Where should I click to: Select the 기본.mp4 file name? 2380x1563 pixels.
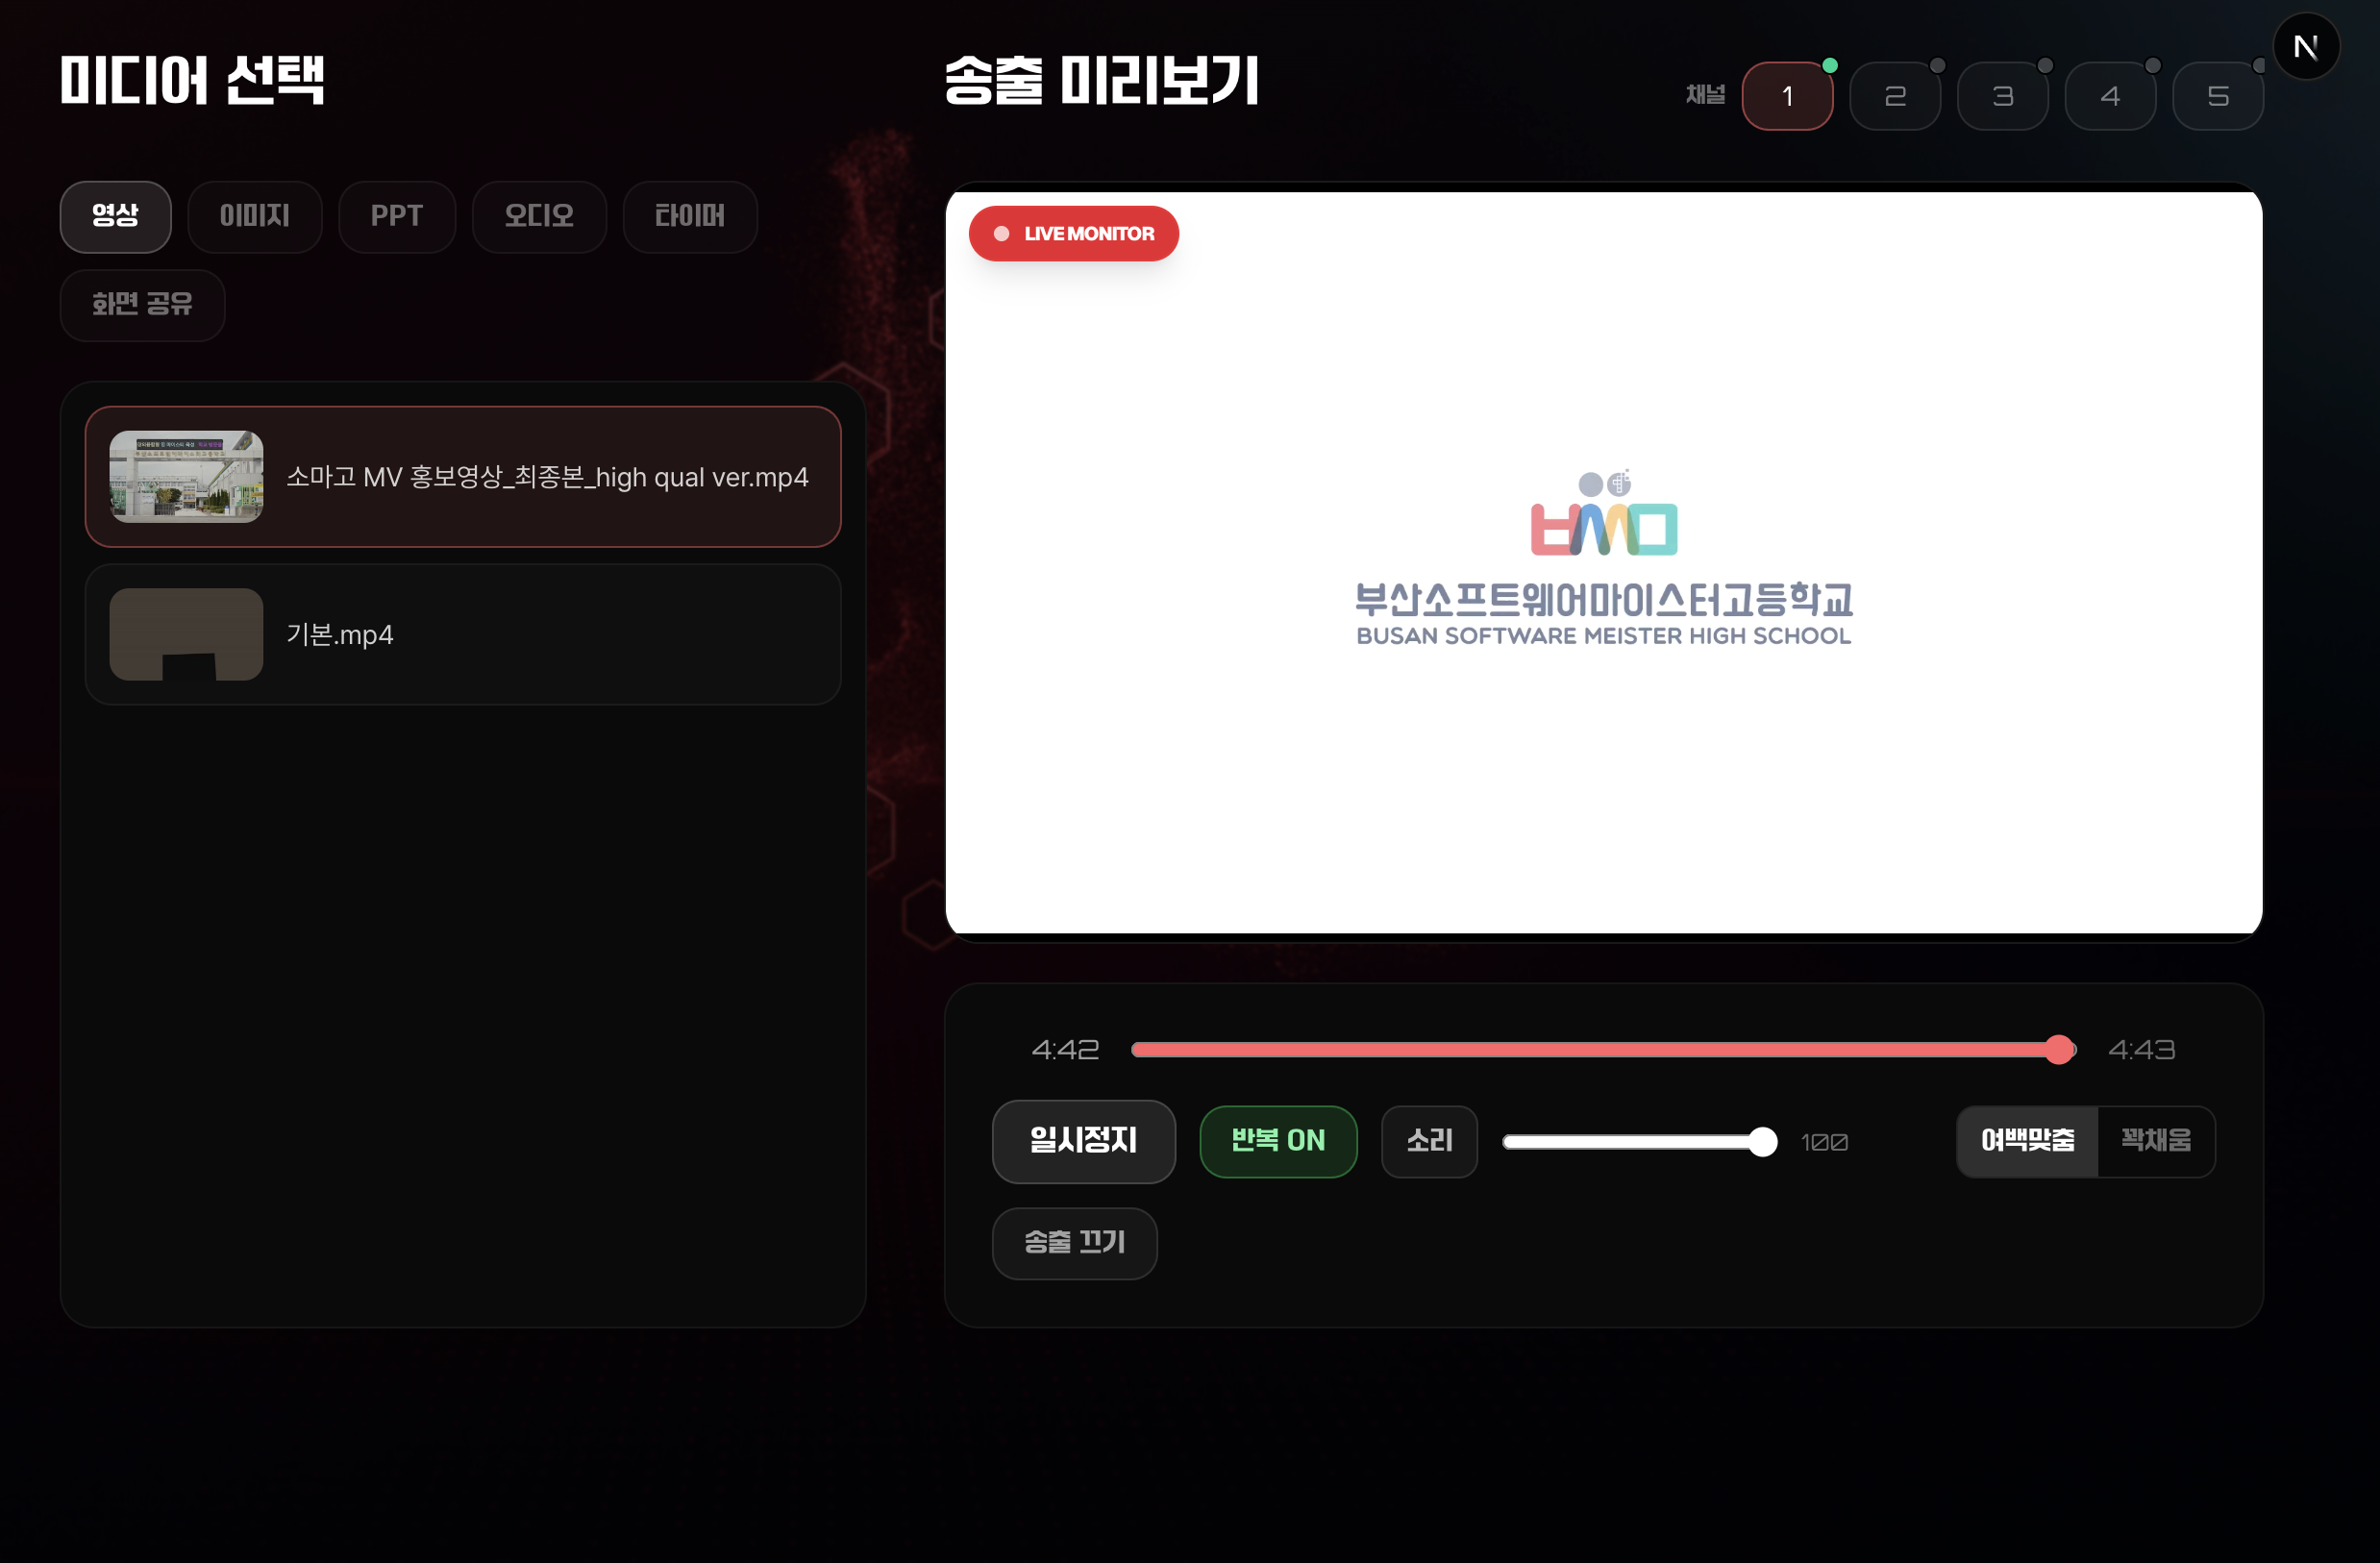coord(340,635)
